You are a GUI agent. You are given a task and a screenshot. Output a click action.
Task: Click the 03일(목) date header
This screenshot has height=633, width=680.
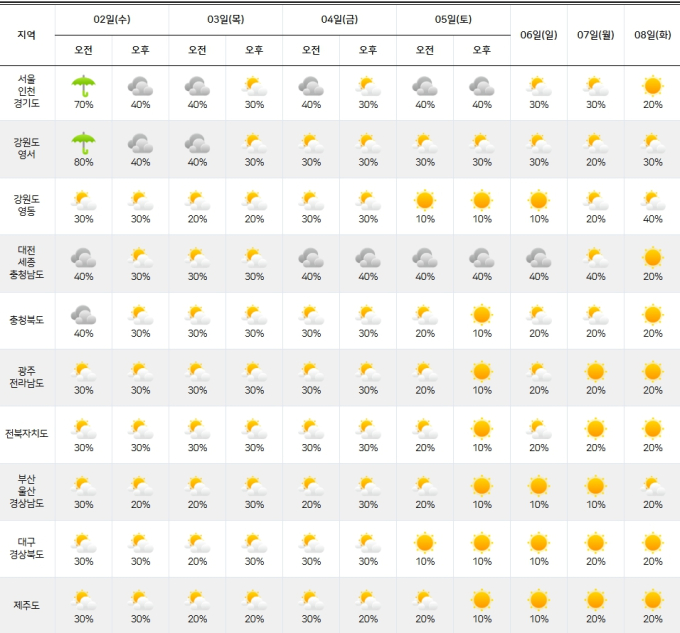226,19
